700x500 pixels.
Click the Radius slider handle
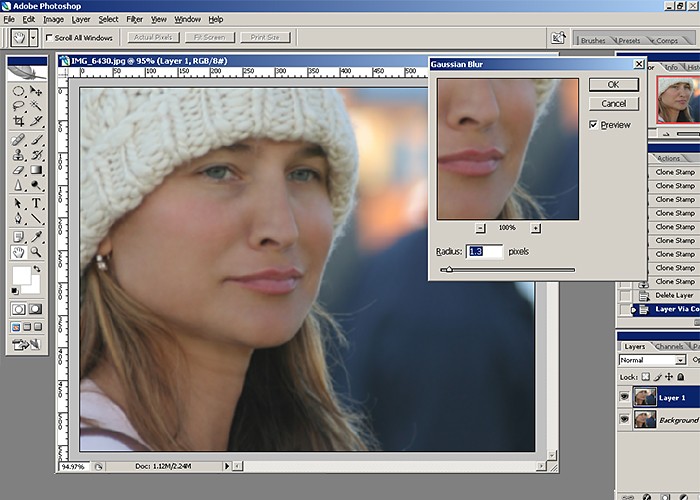pos(450,269)
